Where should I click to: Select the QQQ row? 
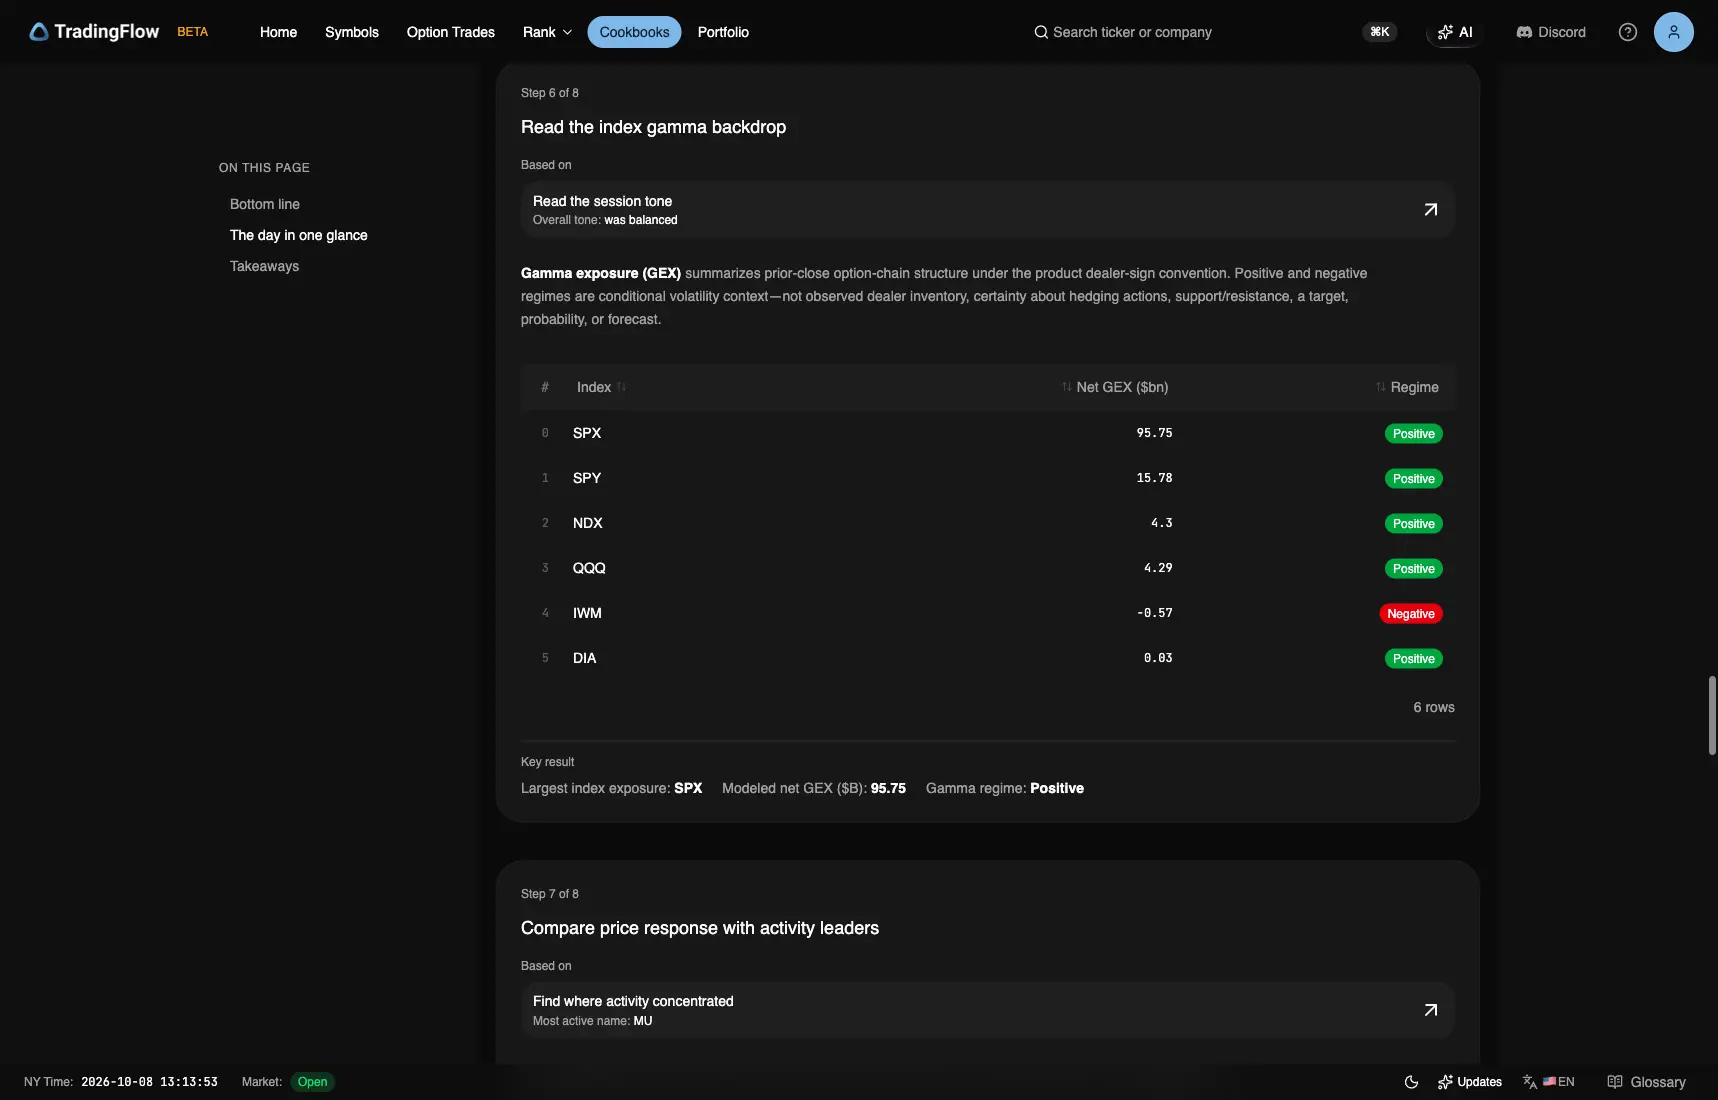[x=987, y=568]
